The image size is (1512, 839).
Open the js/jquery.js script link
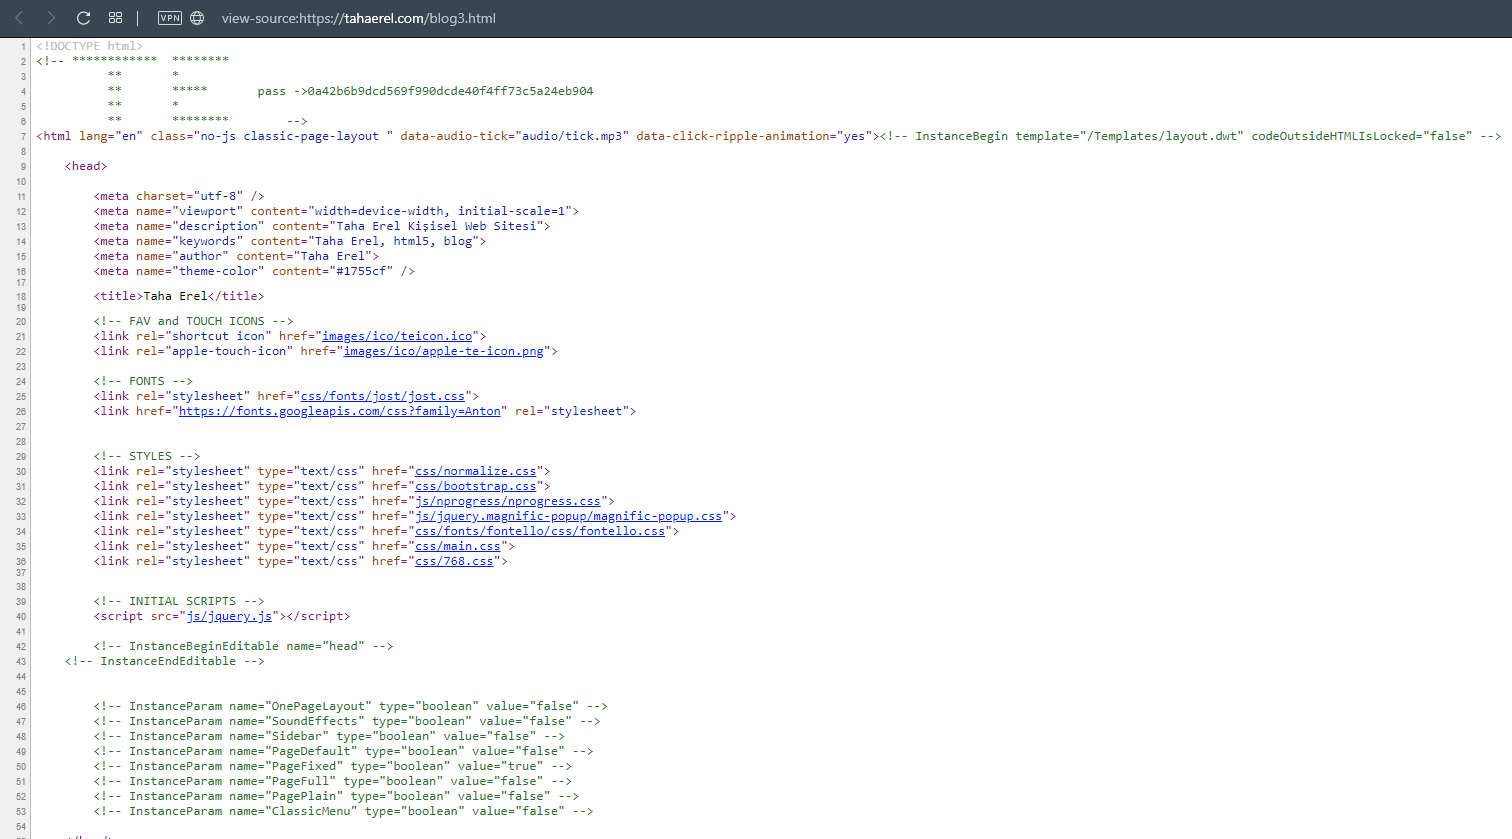(229, 616)
